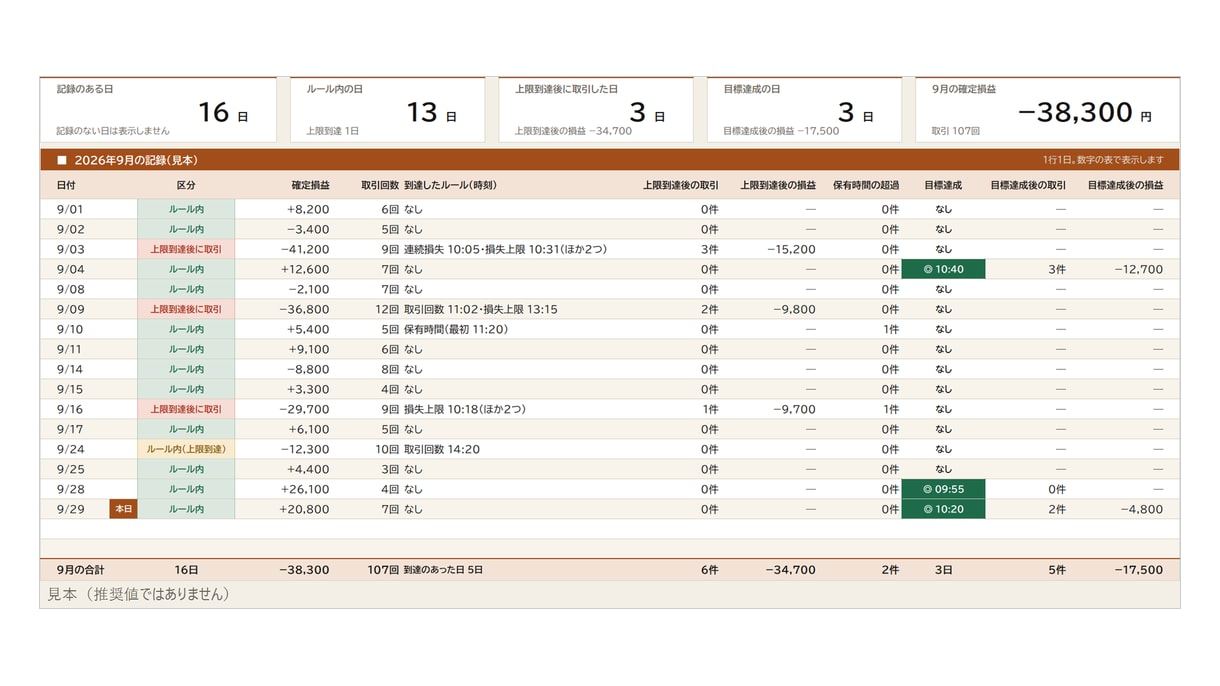Viewport: 1220px width, 686px height.
Task: Click the green "◎ 10:20" goal badge
Action: (x=943, y=509)
